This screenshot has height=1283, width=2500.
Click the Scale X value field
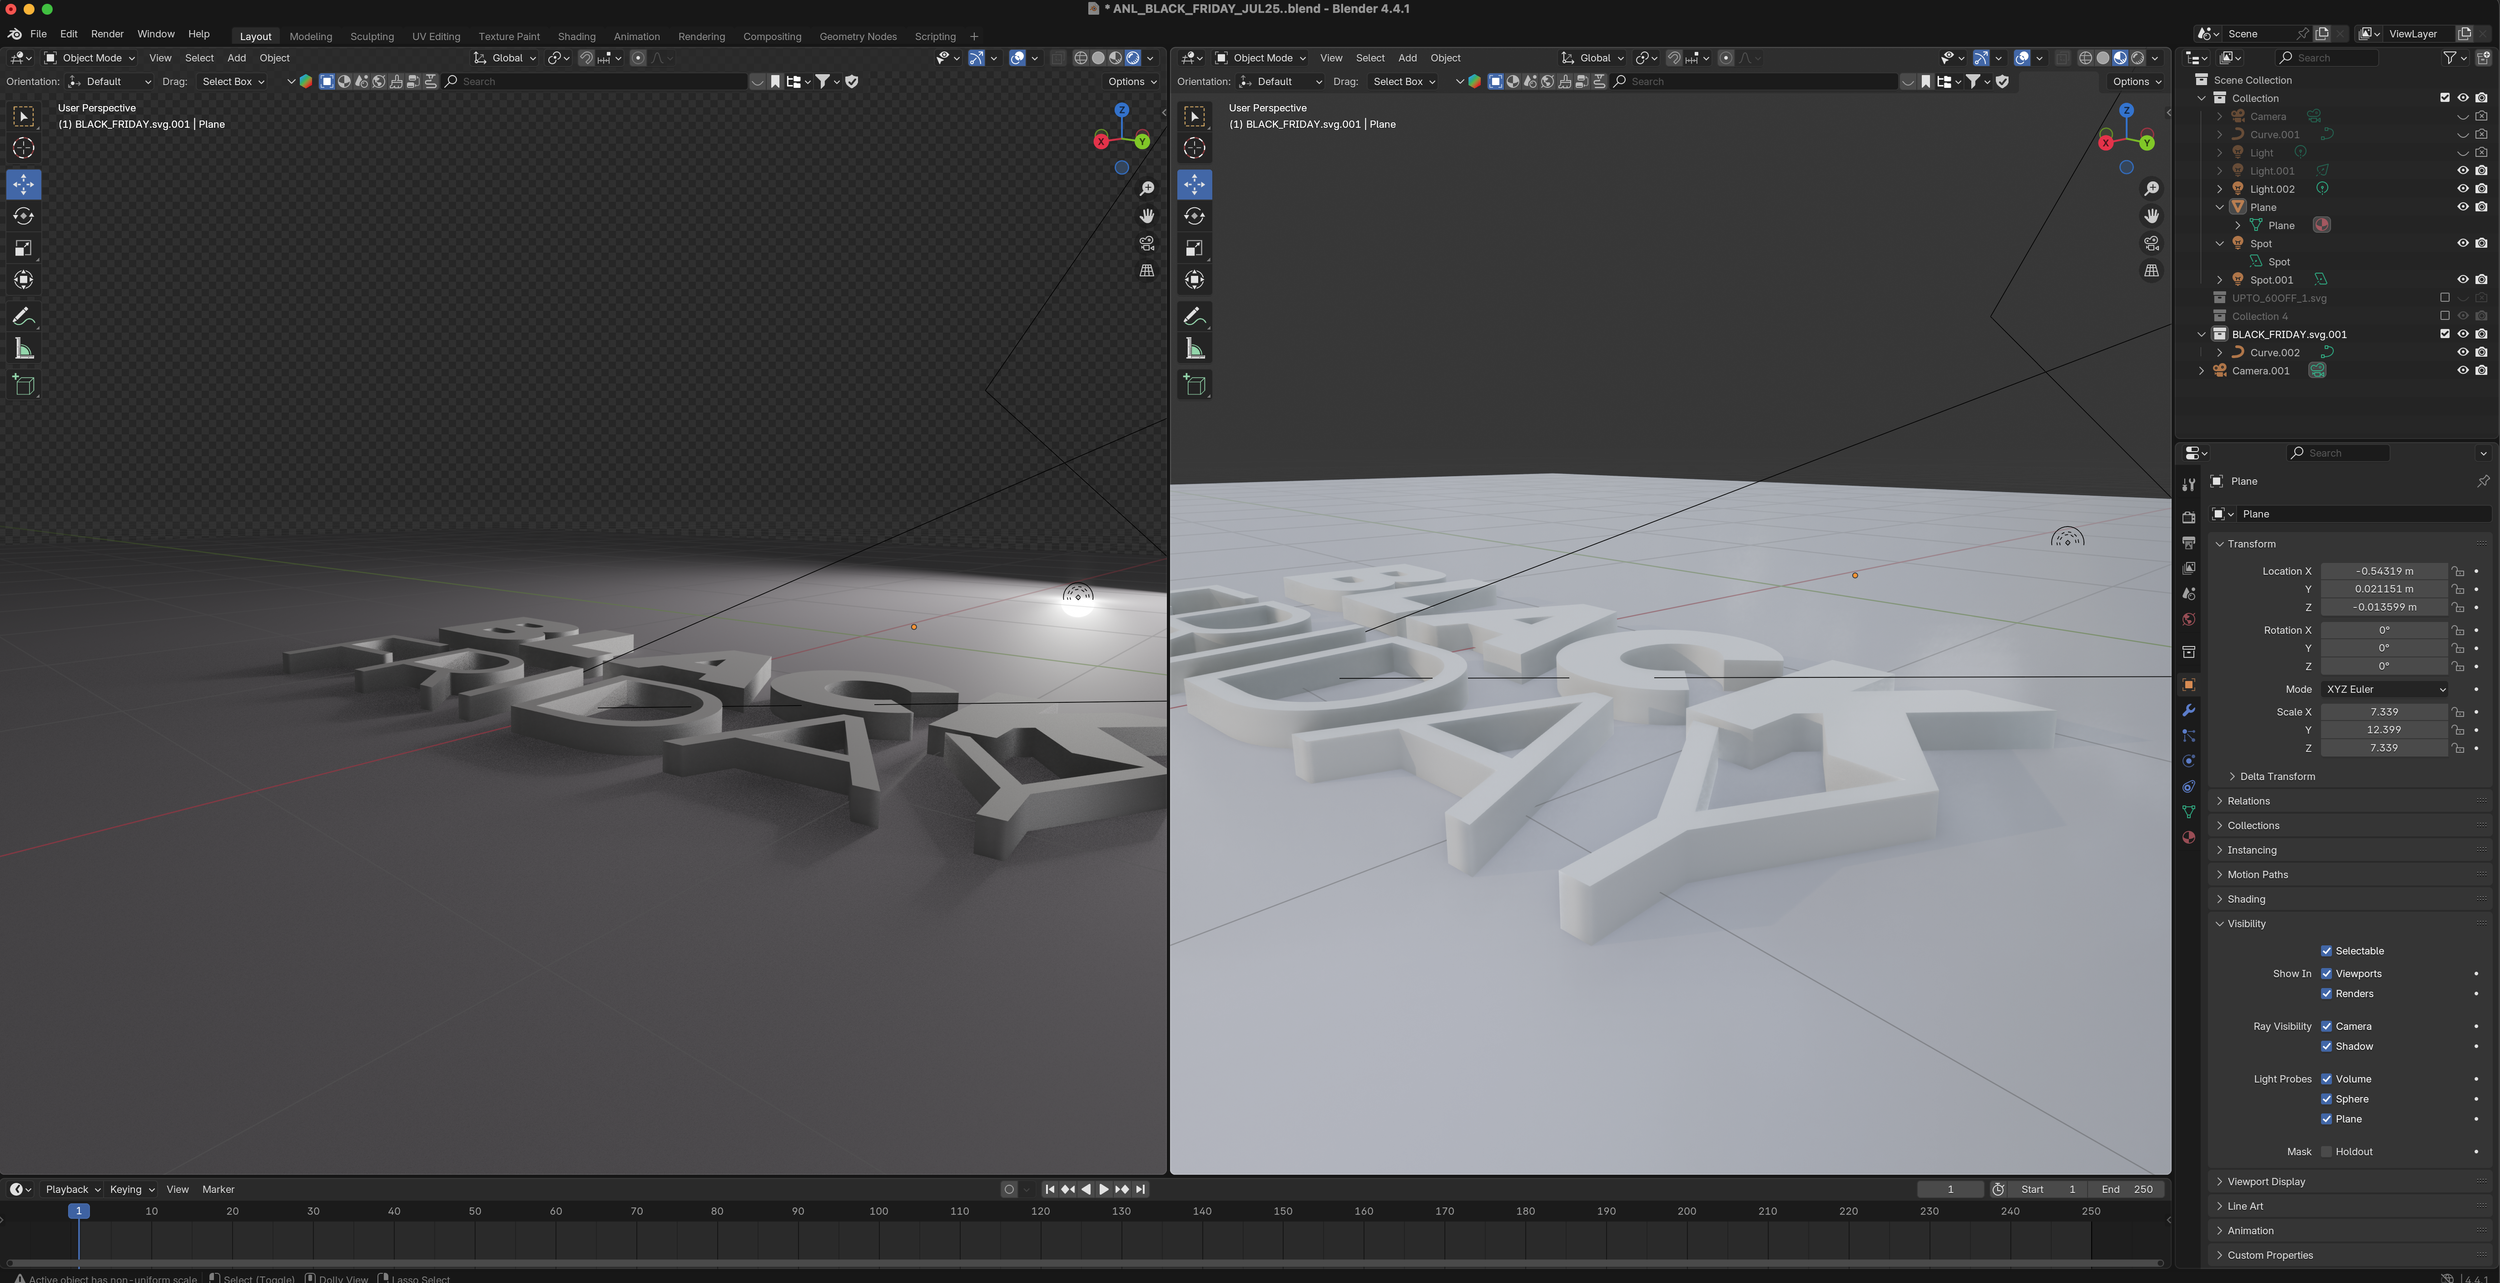(x=2383, y=712)
